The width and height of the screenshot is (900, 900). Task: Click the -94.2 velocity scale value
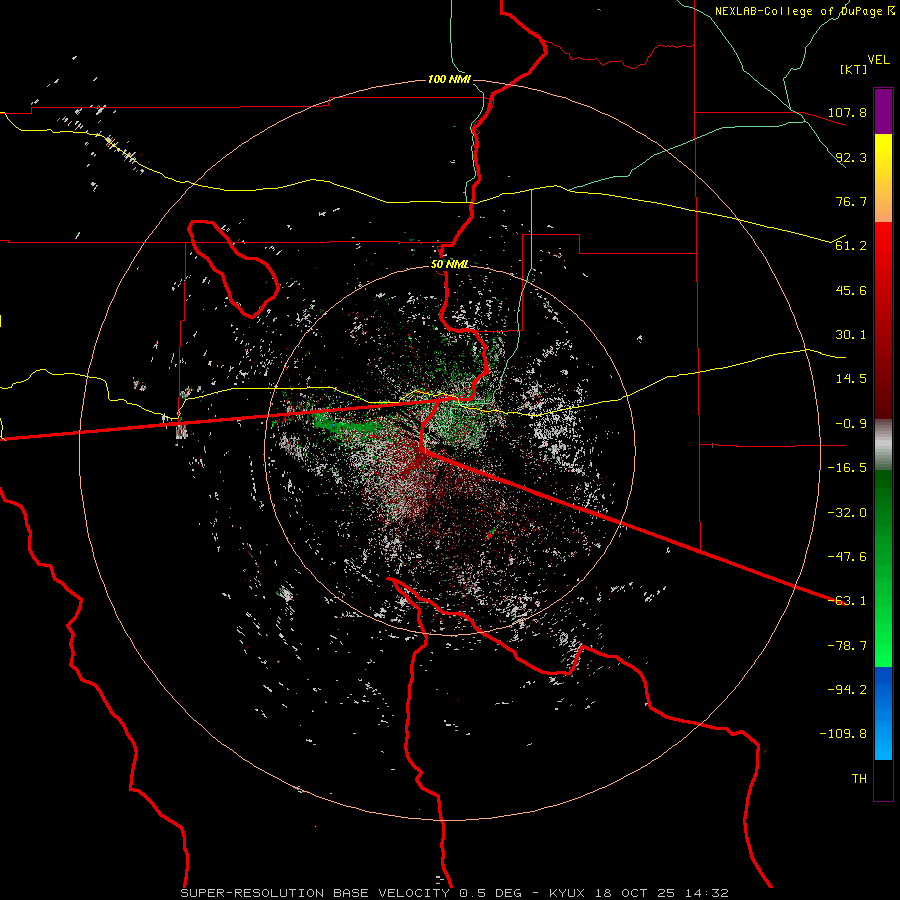click(x=847, y=689)
